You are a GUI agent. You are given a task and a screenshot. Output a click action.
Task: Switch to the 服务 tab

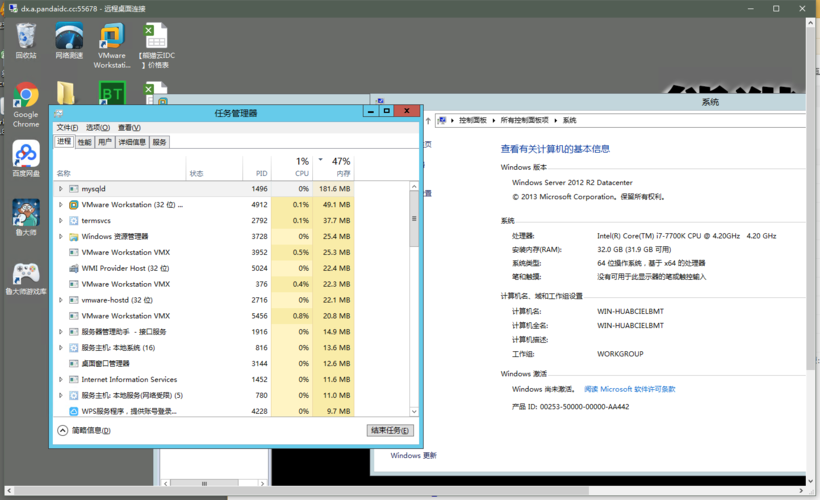(159, 142)
